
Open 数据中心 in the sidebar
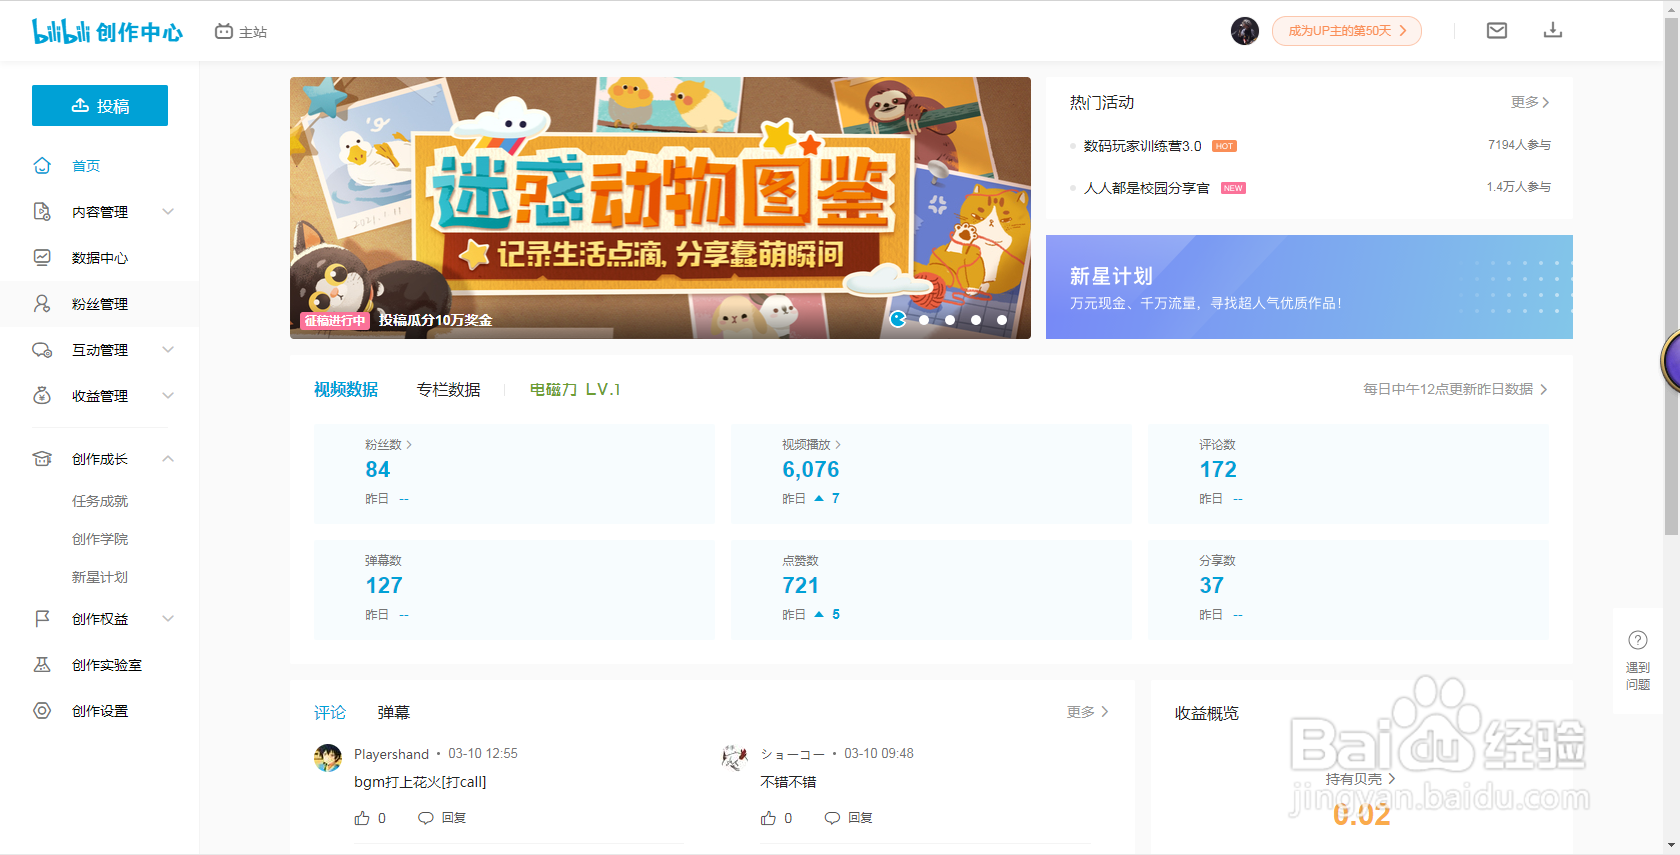click(100, 258)
